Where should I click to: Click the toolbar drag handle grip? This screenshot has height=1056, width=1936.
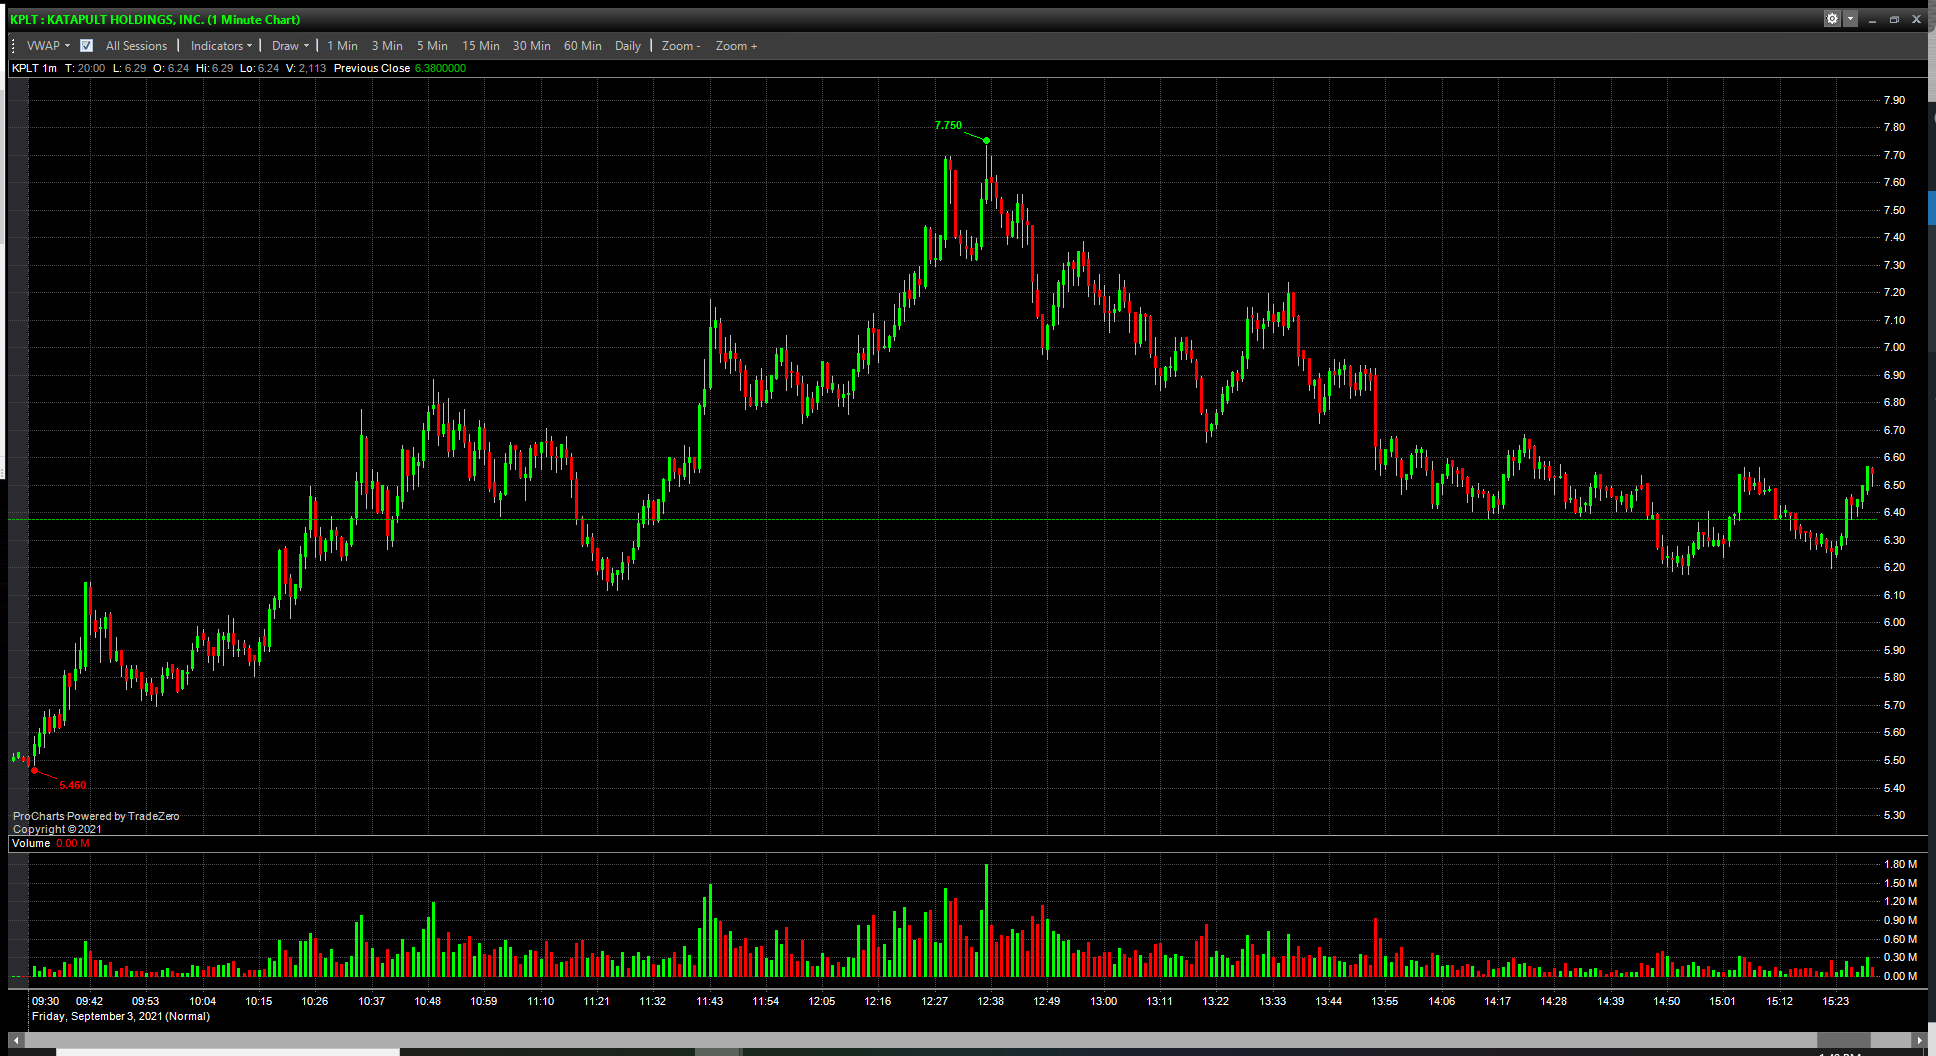click(13, 46)
